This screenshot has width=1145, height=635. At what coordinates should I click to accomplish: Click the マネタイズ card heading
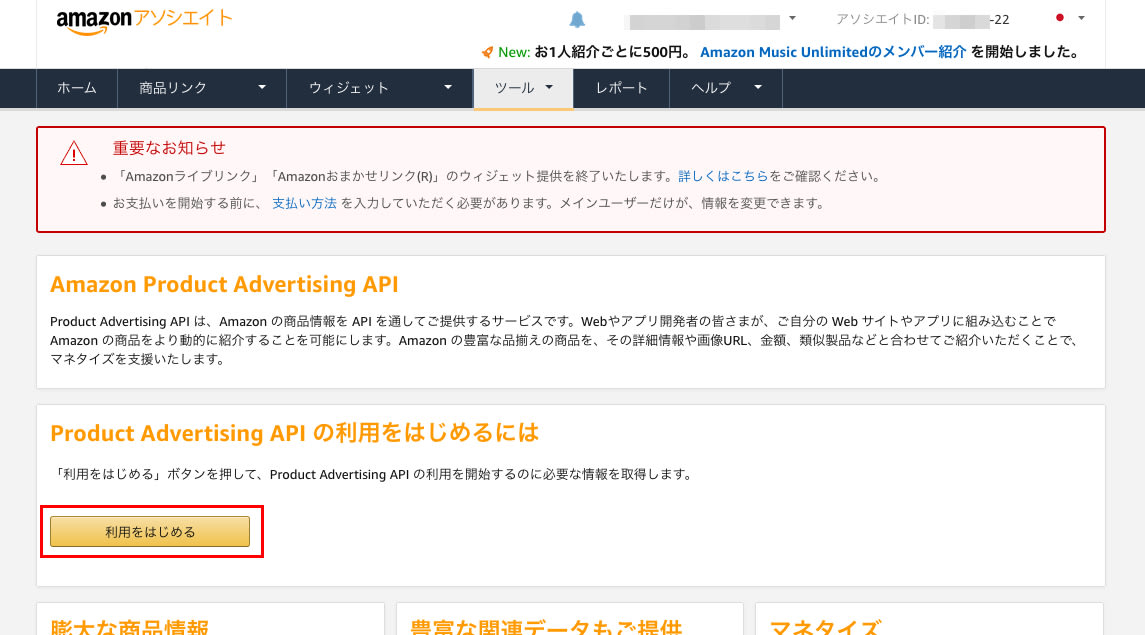(825, 627)
